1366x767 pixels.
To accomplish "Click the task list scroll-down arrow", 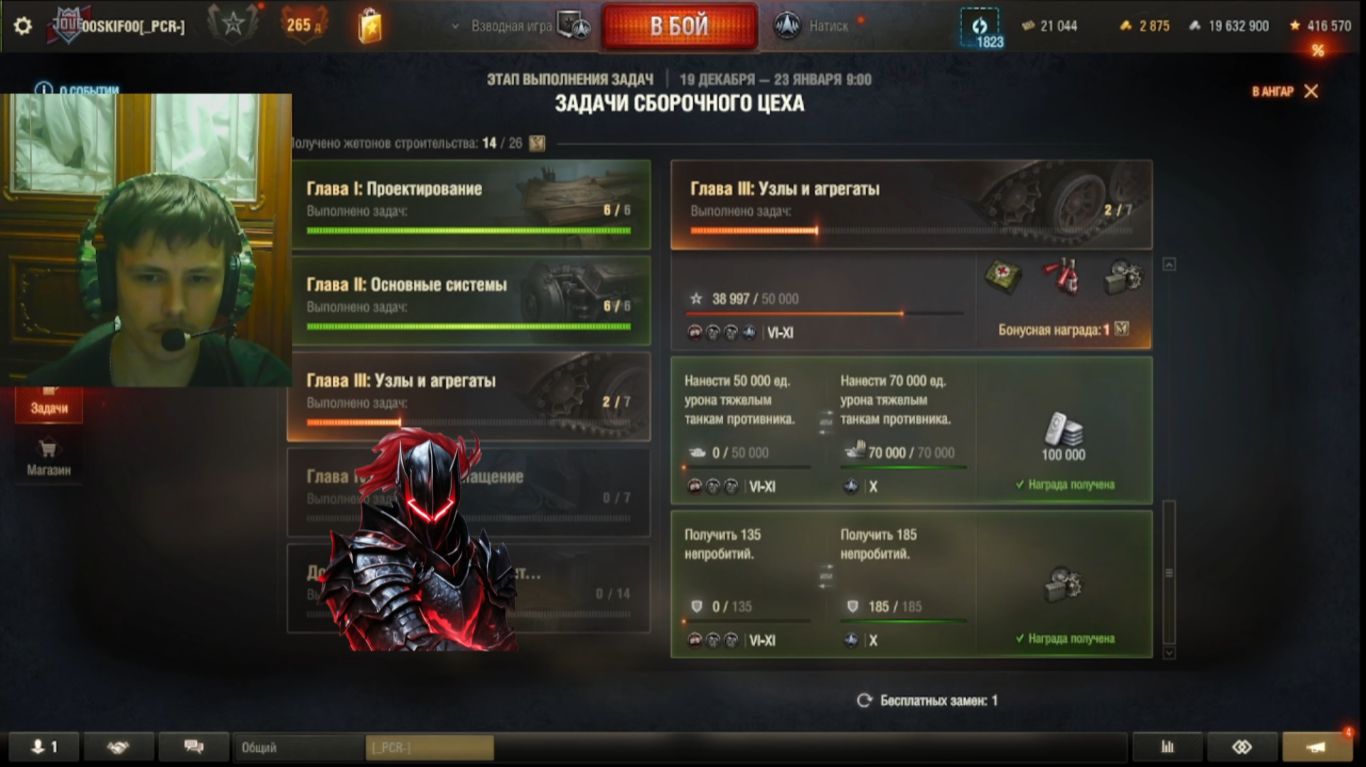I will (1169, 652).
